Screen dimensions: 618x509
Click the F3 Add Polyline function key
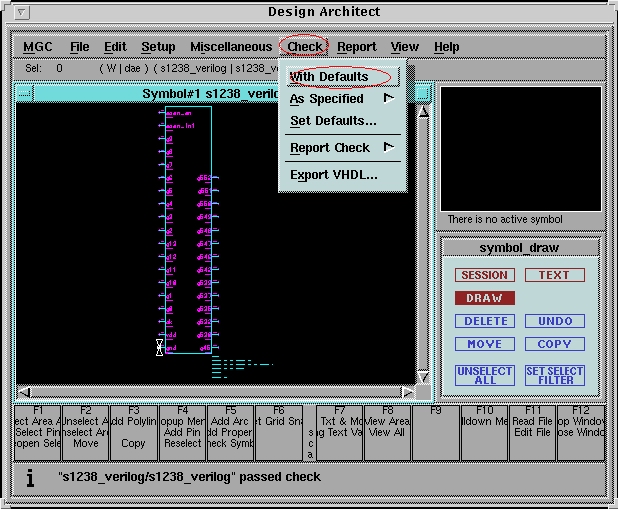point(133,426)
